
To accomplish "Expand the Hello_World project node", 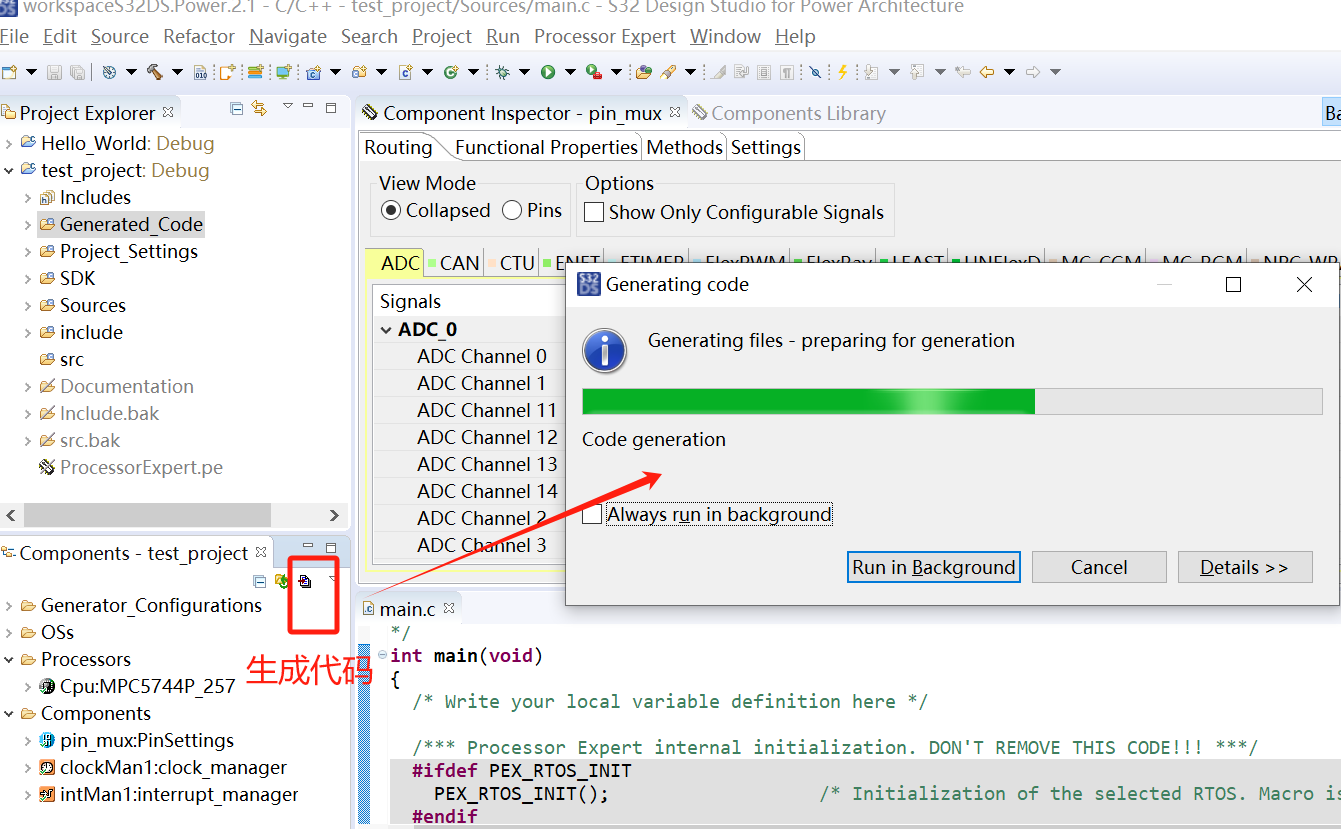I will pyautogui.click(x=9, y=143).
